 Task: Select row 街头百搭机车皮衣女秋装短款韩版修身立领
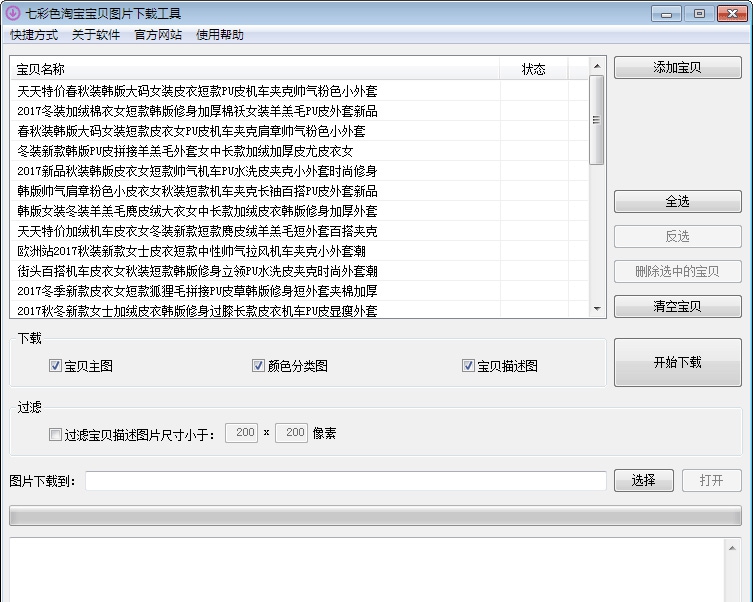[x=300, y=271]
